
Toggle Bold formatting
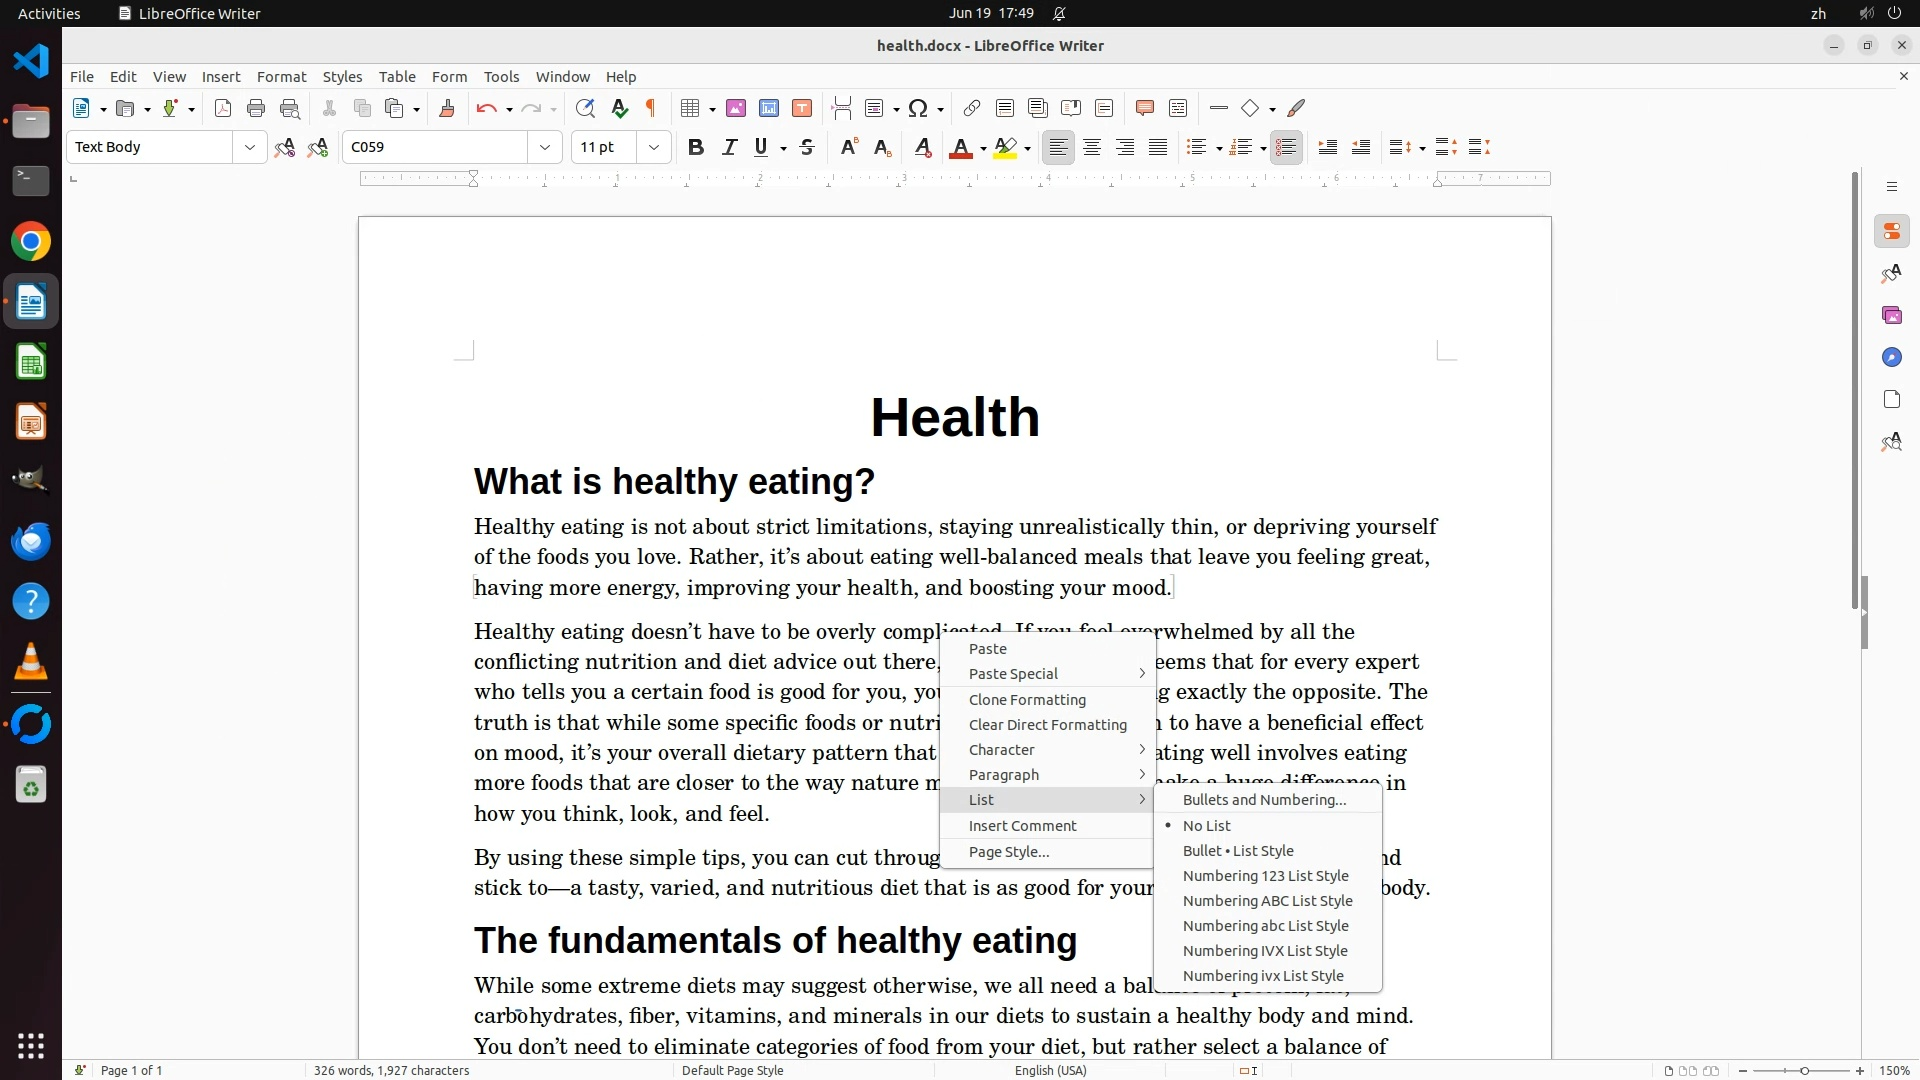point(696,148)
